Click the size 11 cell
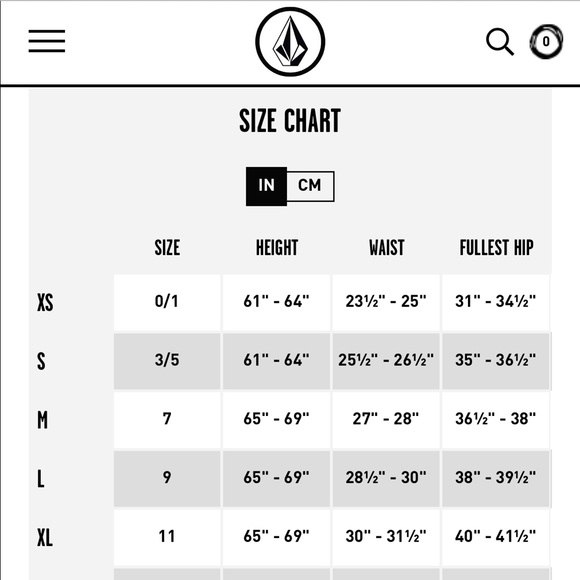580x580 pixels. coord(167,537)
